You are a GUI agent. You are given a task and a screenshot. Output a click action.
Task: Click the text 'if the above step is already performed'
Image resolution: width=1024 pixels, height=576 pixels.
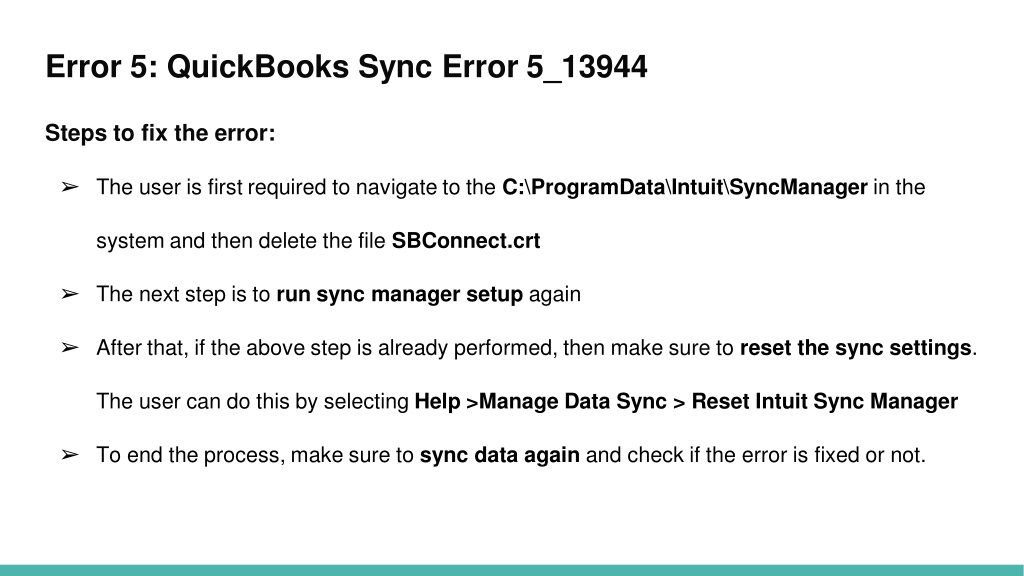(376, 348)
